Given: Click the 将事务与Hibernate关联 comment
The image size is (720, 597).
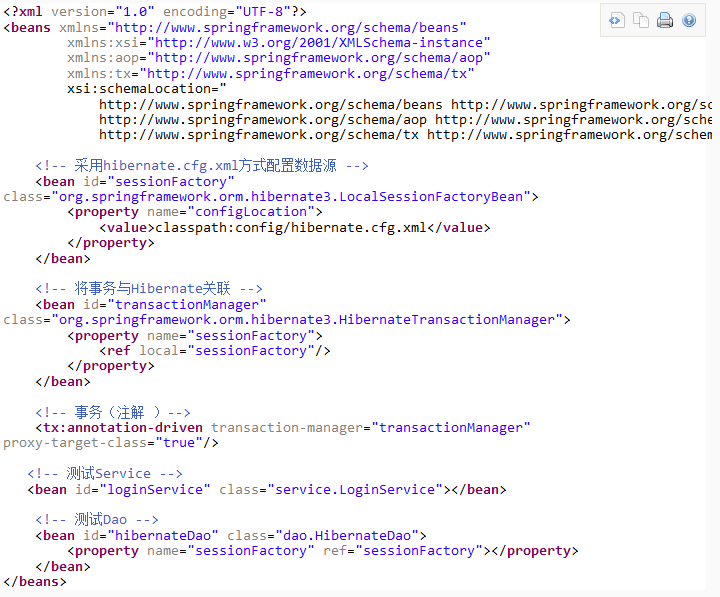Looking at the screenshot, I should tap(149, 288).
